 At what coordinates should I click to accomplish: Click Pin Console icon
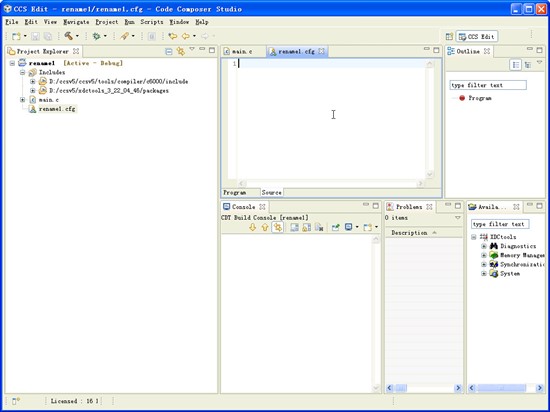336,228
